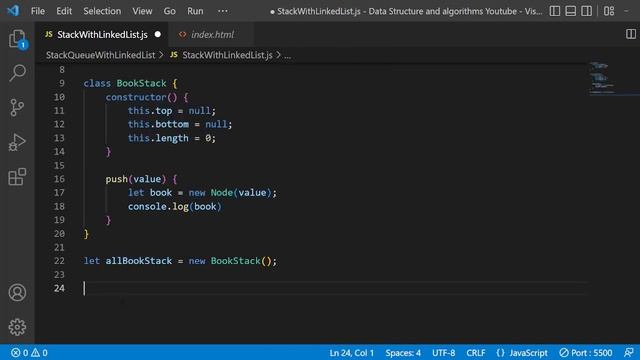Viewport: 640px width, 360px height.
Task: Click 'this.bottom = null;' on line 12
Action: (180, 124)
